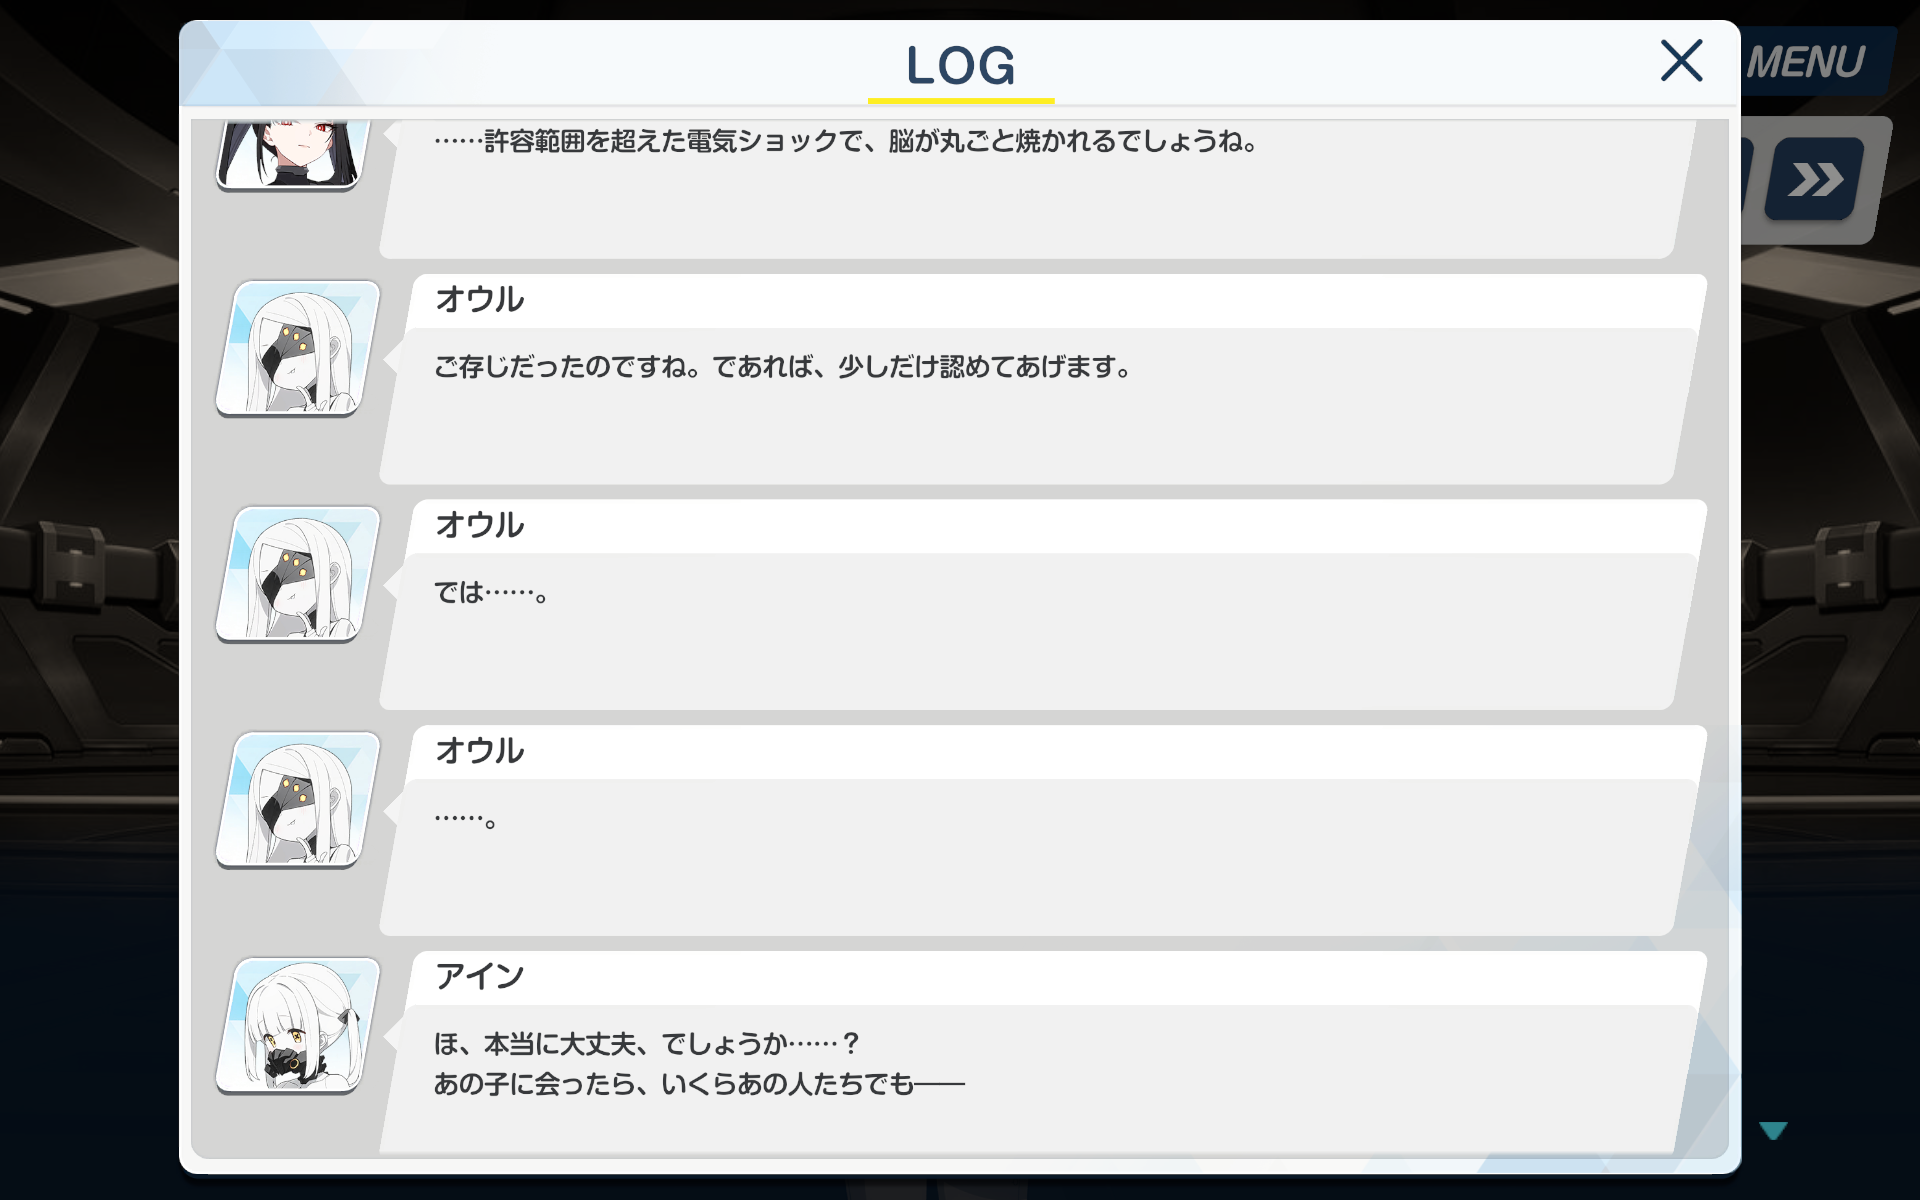Close the LOG window with the X
This screenshot has height=1200, width=1920.
[x=1681, y=61]
